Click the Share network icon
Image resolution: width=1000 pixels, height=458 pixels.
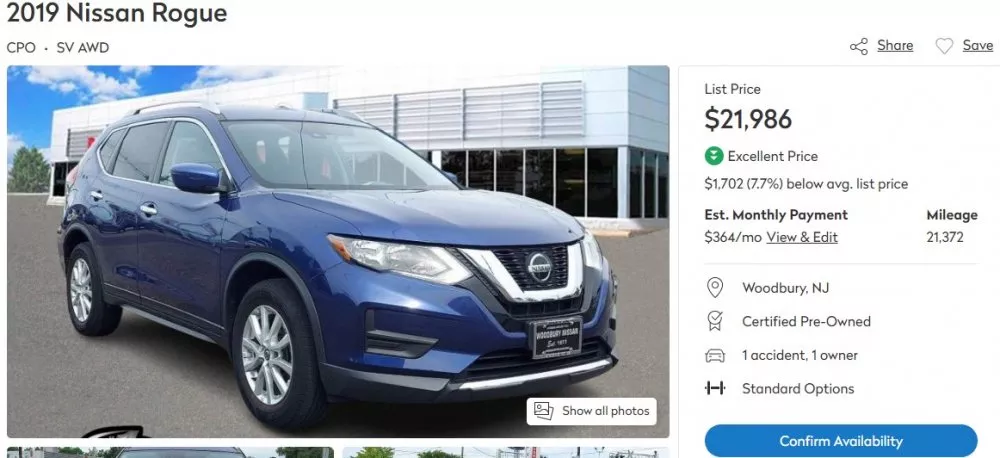click(x=858, y=47)
